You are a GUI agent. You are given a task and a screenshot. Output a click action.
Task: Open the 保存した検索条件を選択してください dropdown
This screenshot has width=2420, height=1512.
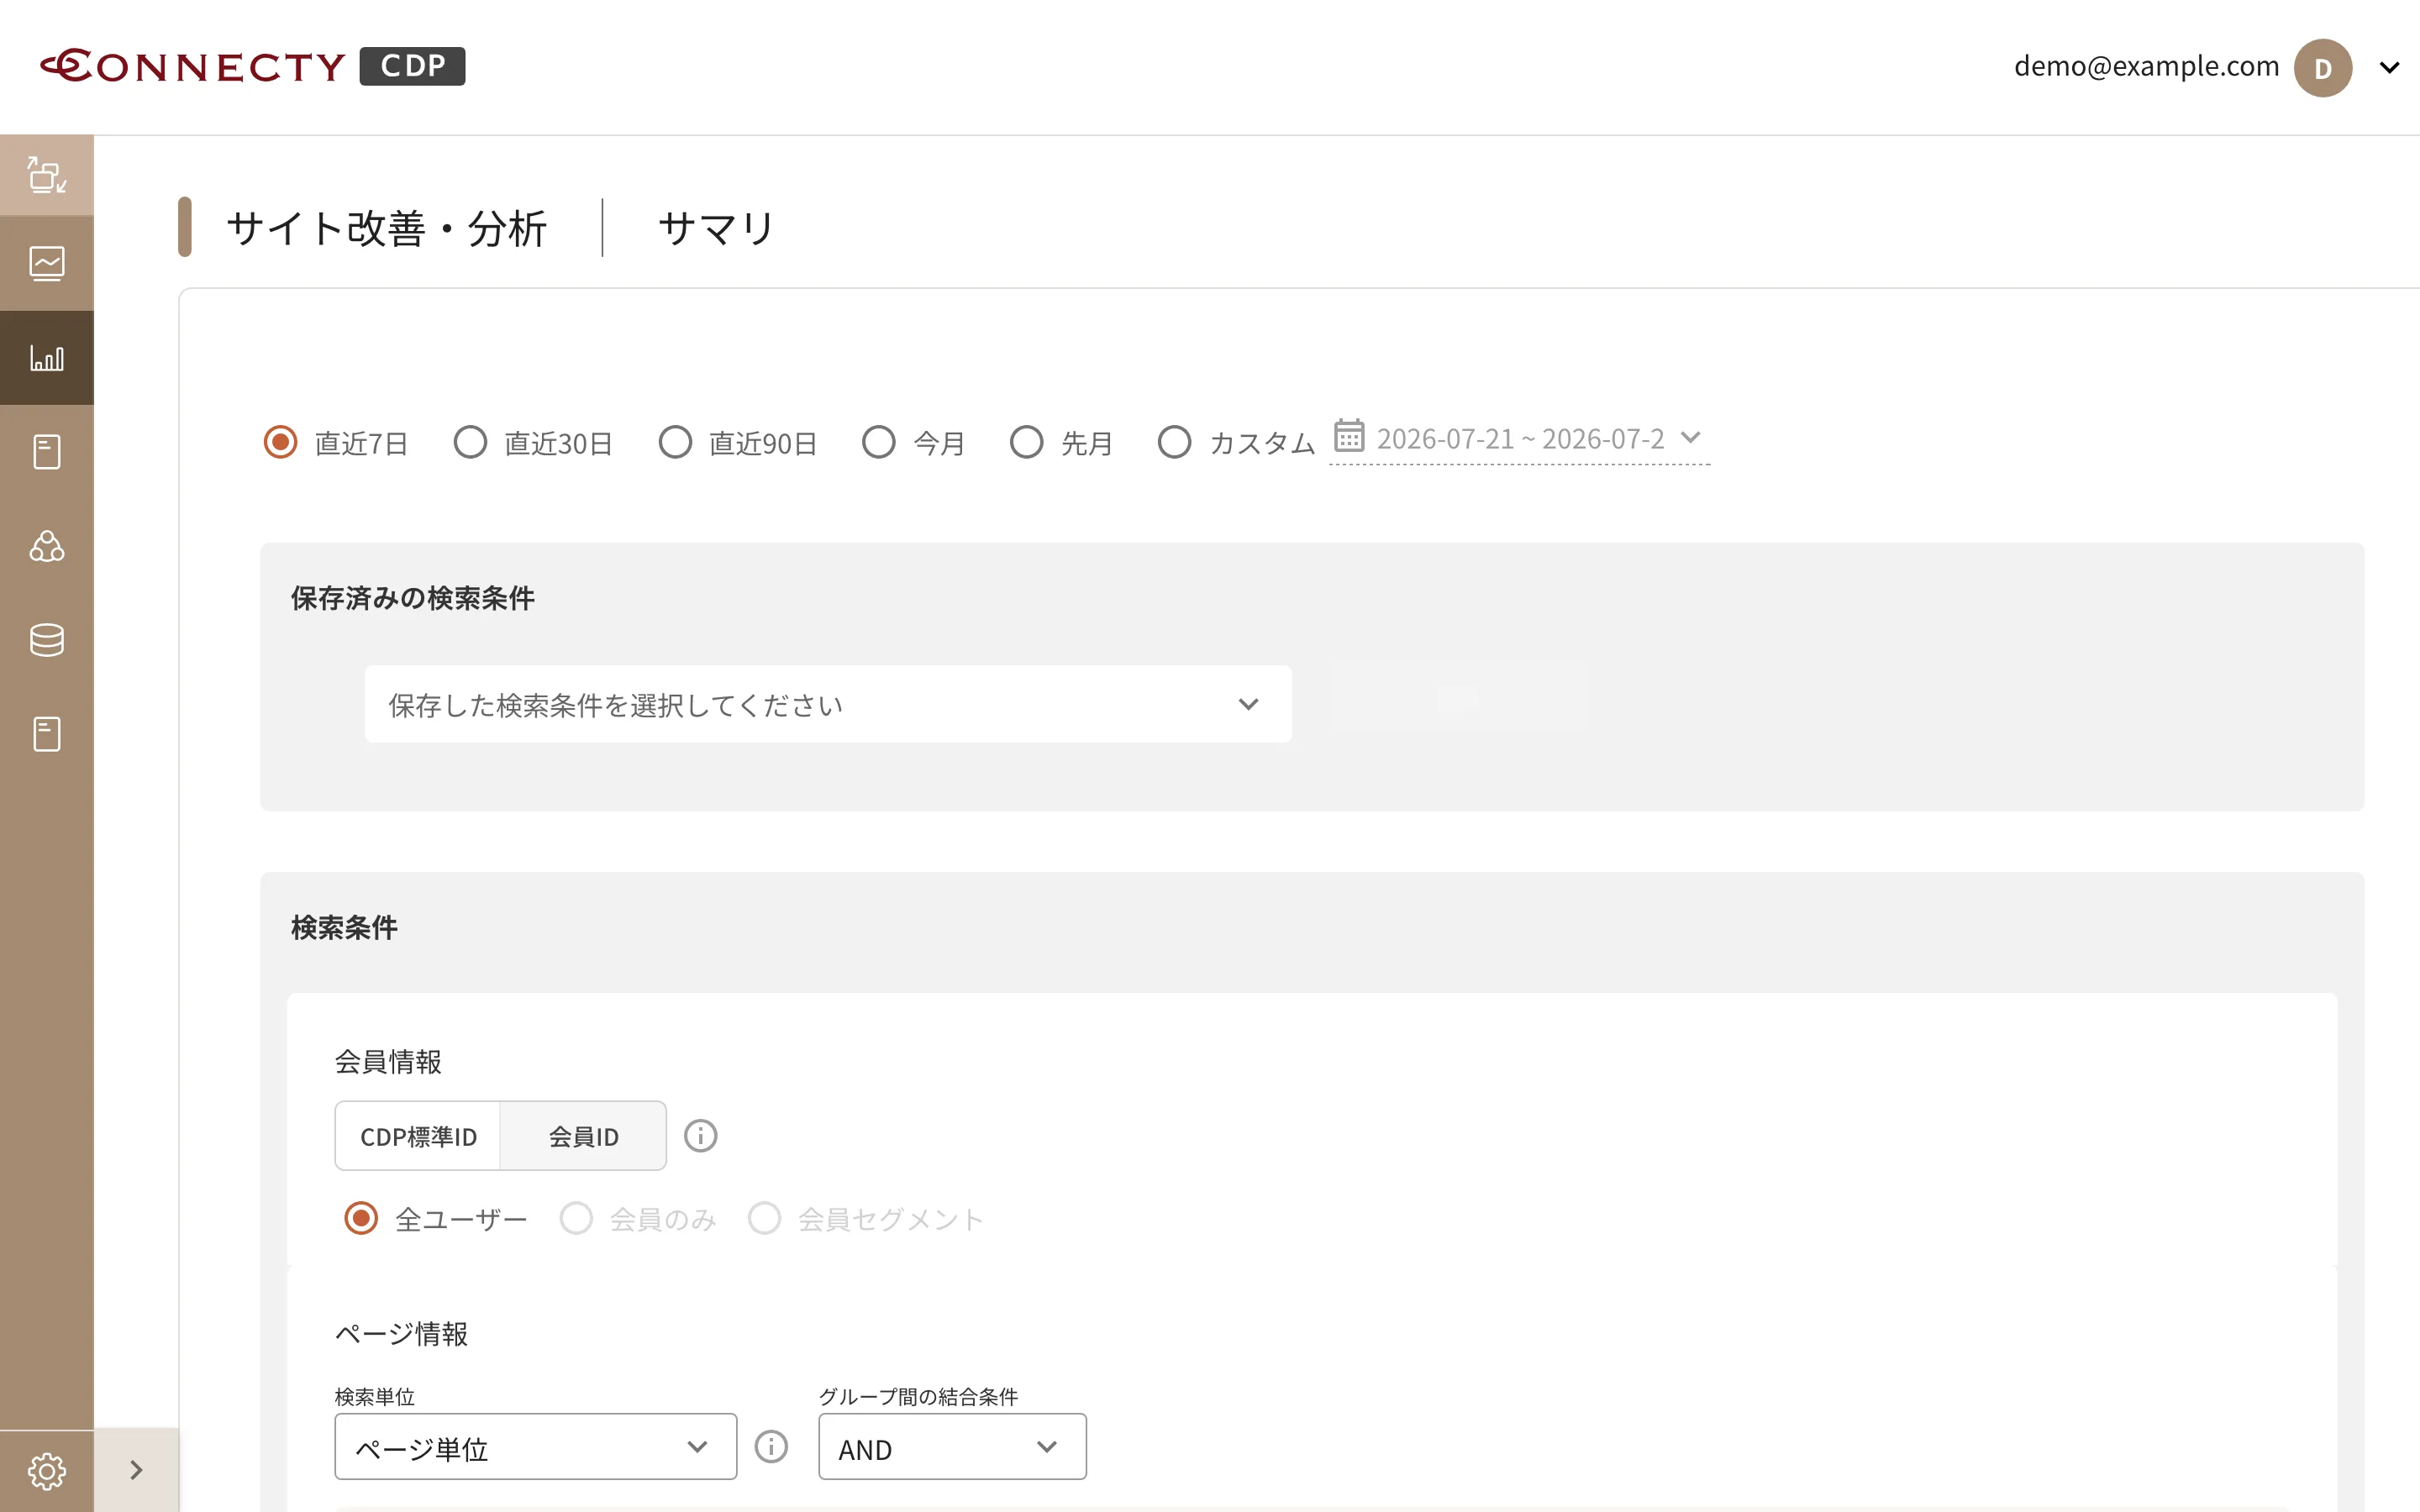[x=828, y=704]
